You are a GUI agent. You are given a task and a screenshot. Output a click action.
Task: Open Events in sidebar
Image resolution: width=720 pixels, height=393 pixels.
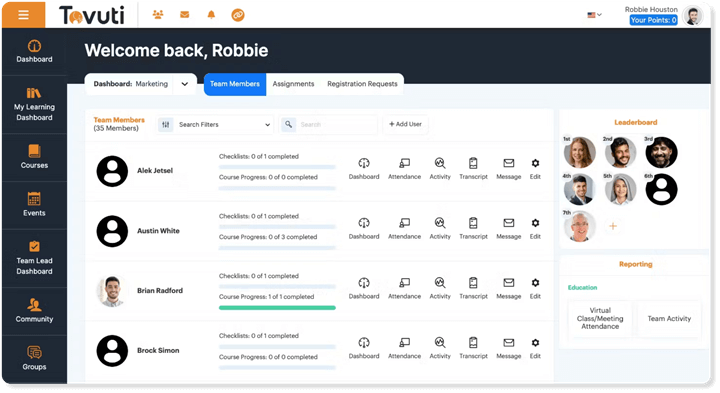[x=34, y=204]
